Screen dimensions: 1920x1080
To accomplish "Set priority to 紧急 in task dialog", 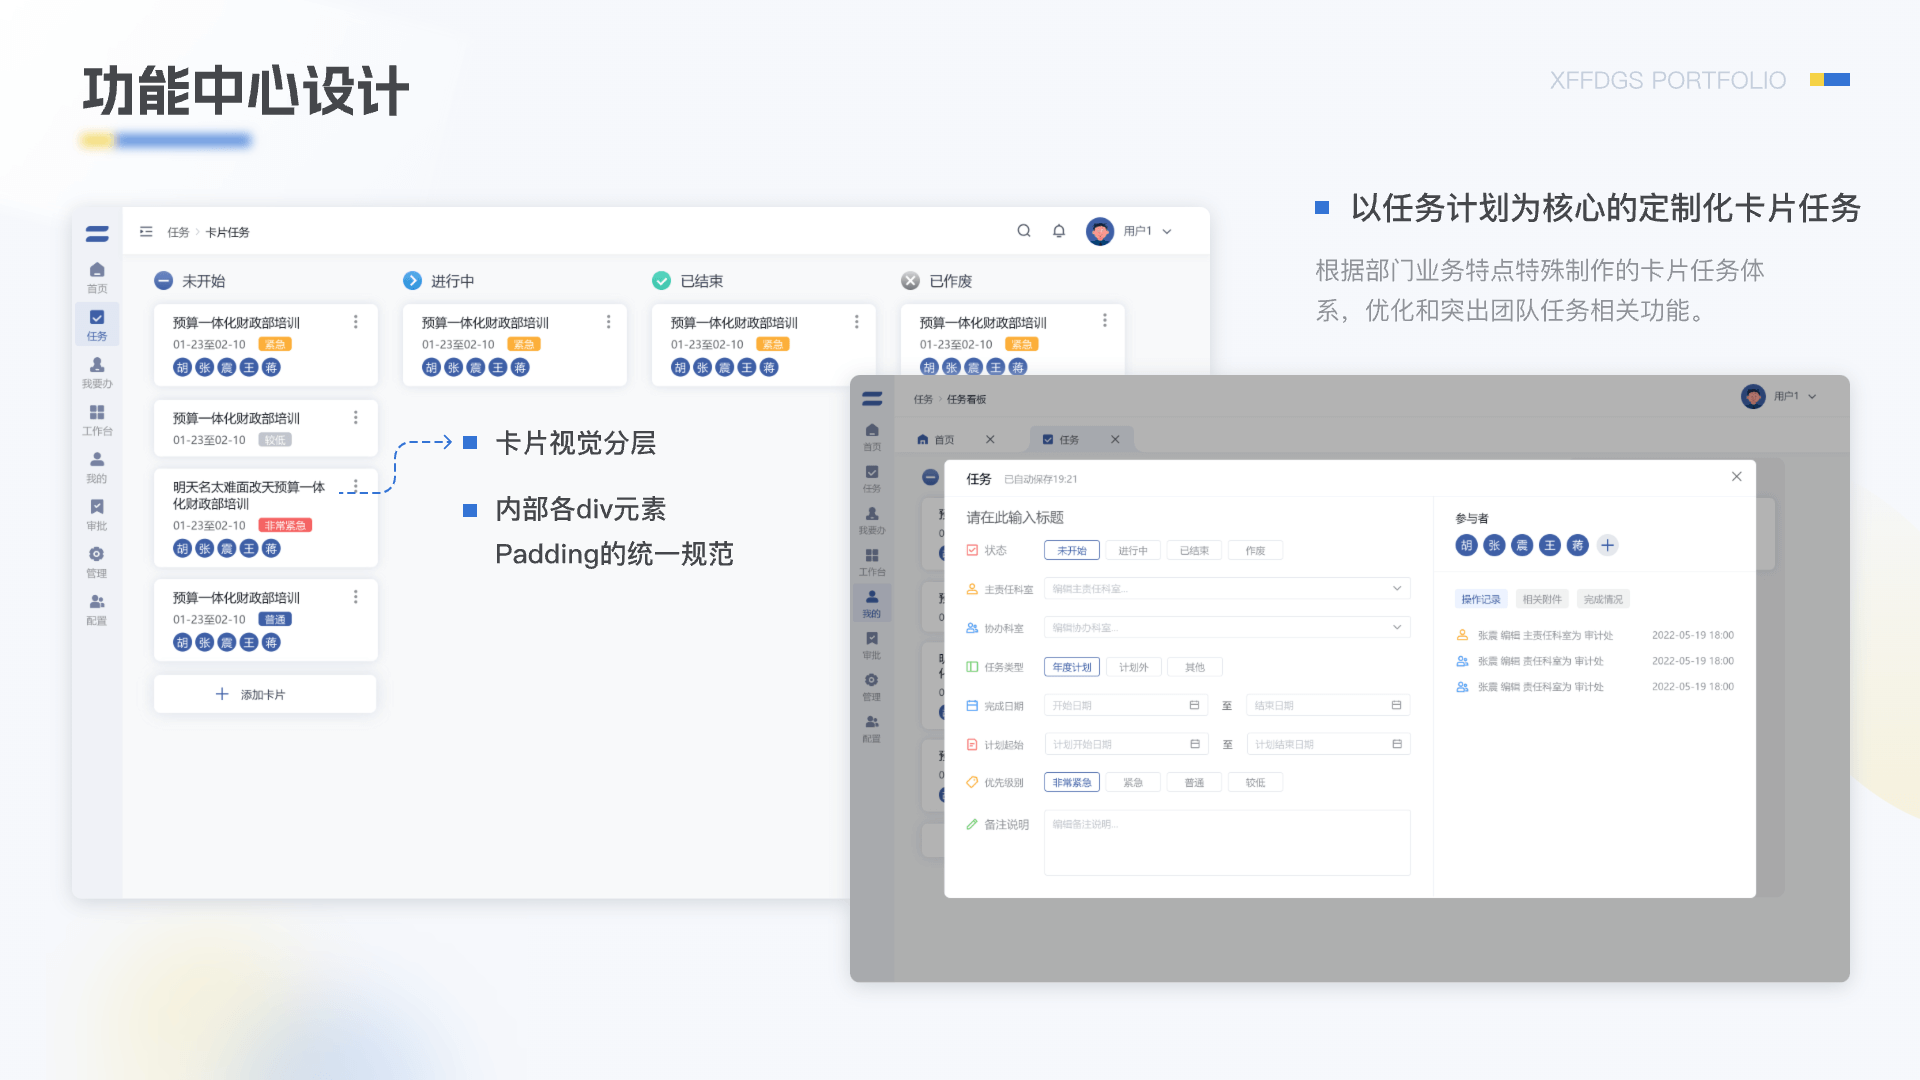I will (x=1133, y=782).
